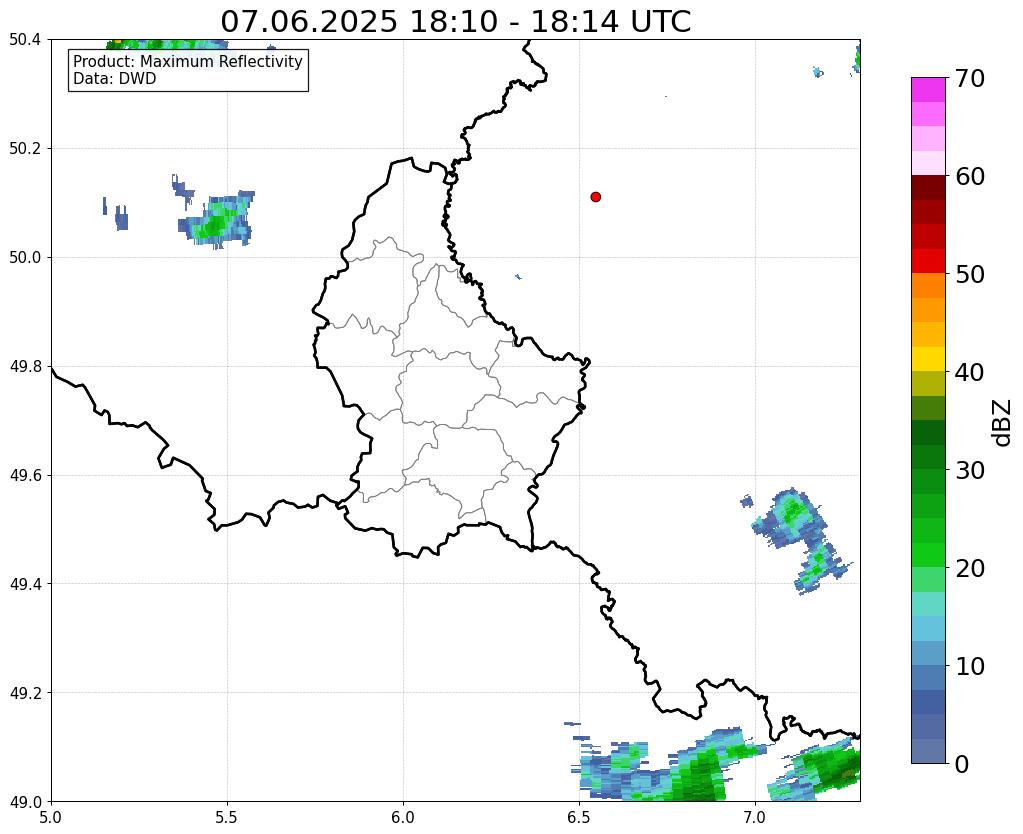Click the colorbar tick label 50
This screenshot has height=834, width=1023.
970,274
